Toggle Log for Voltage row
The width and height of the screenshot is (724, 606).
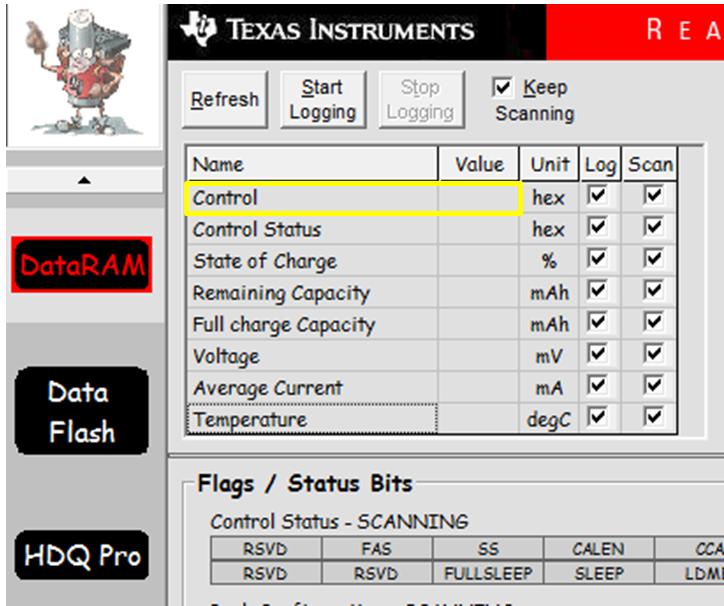click(x=597, y=353)
